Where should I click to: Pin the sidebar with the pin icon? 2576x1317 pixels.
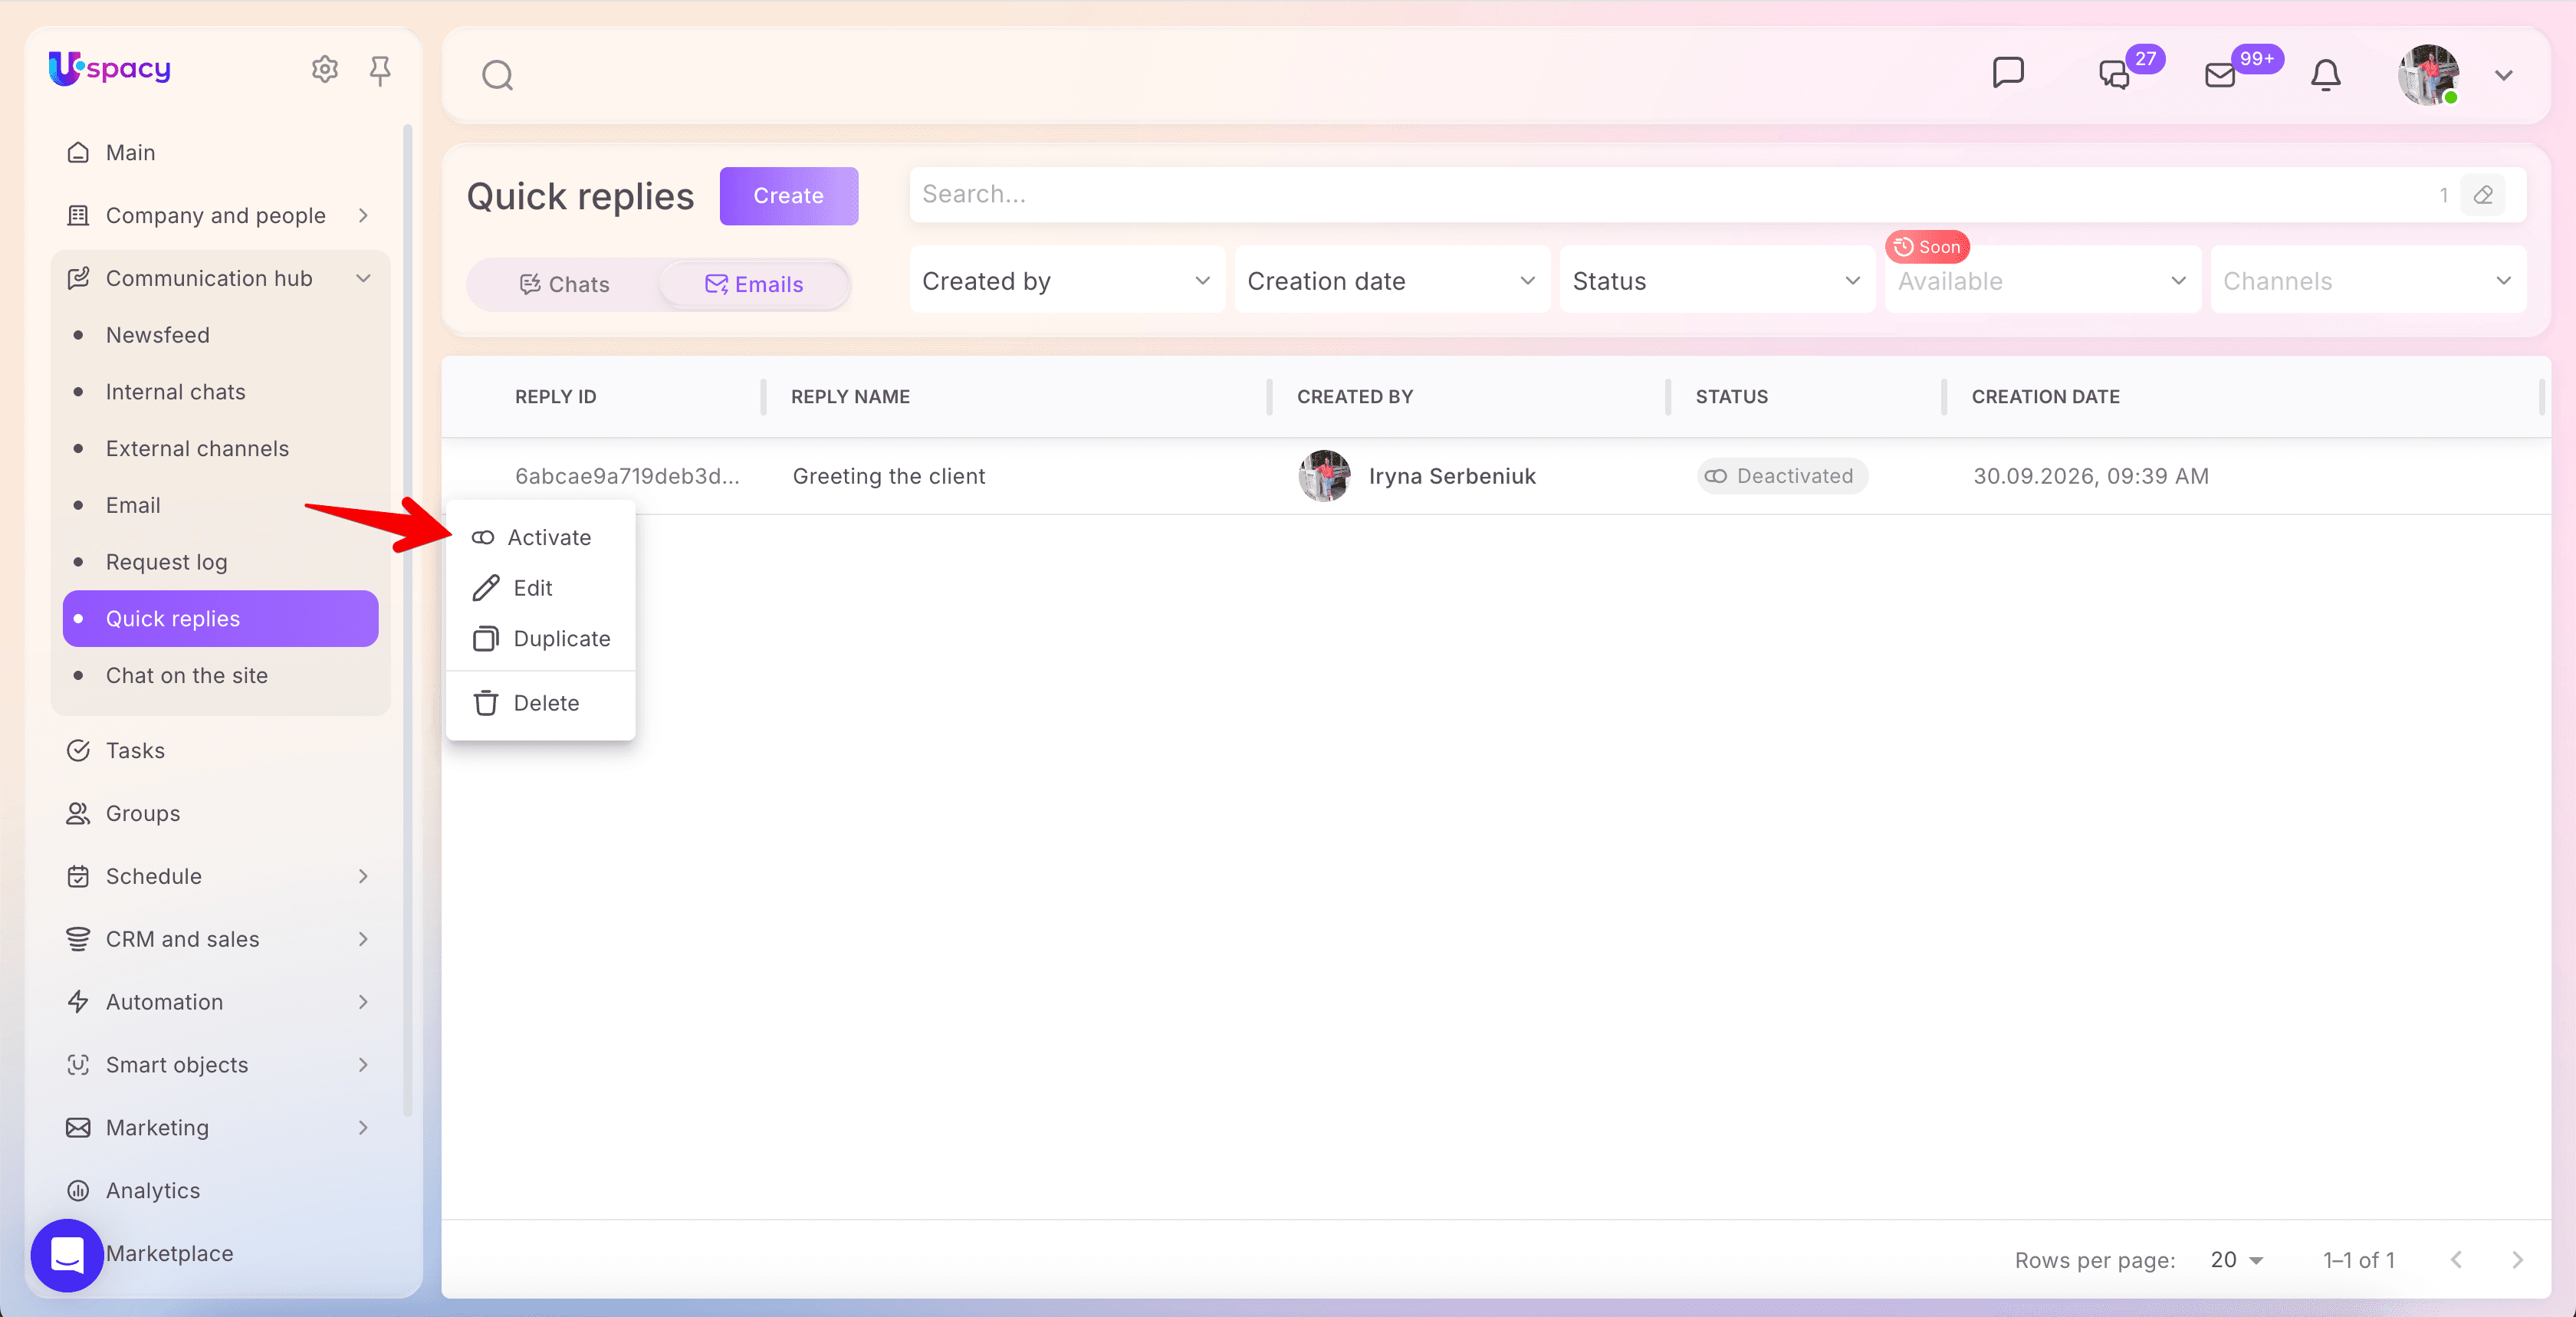click(380, 70)
